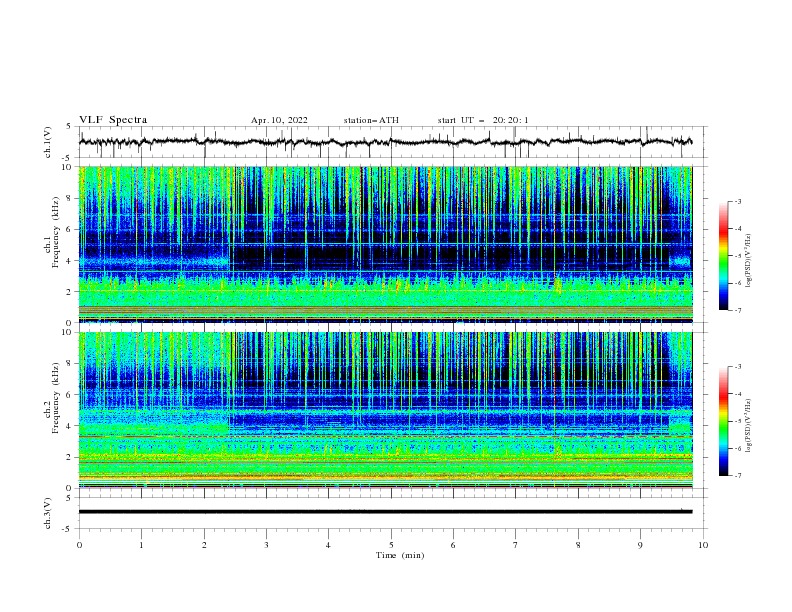792x612 pixels.
Task: Click the "-7" tick on ch.2 colorbar
Action: pos(738,475)
